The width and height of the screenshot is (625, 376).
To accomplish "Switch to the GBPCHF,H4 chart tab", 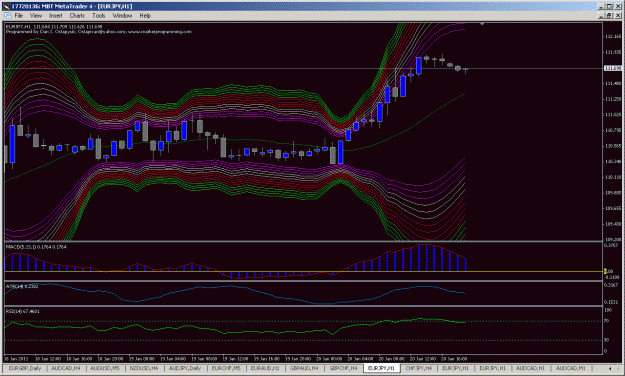I will [343, 368].
